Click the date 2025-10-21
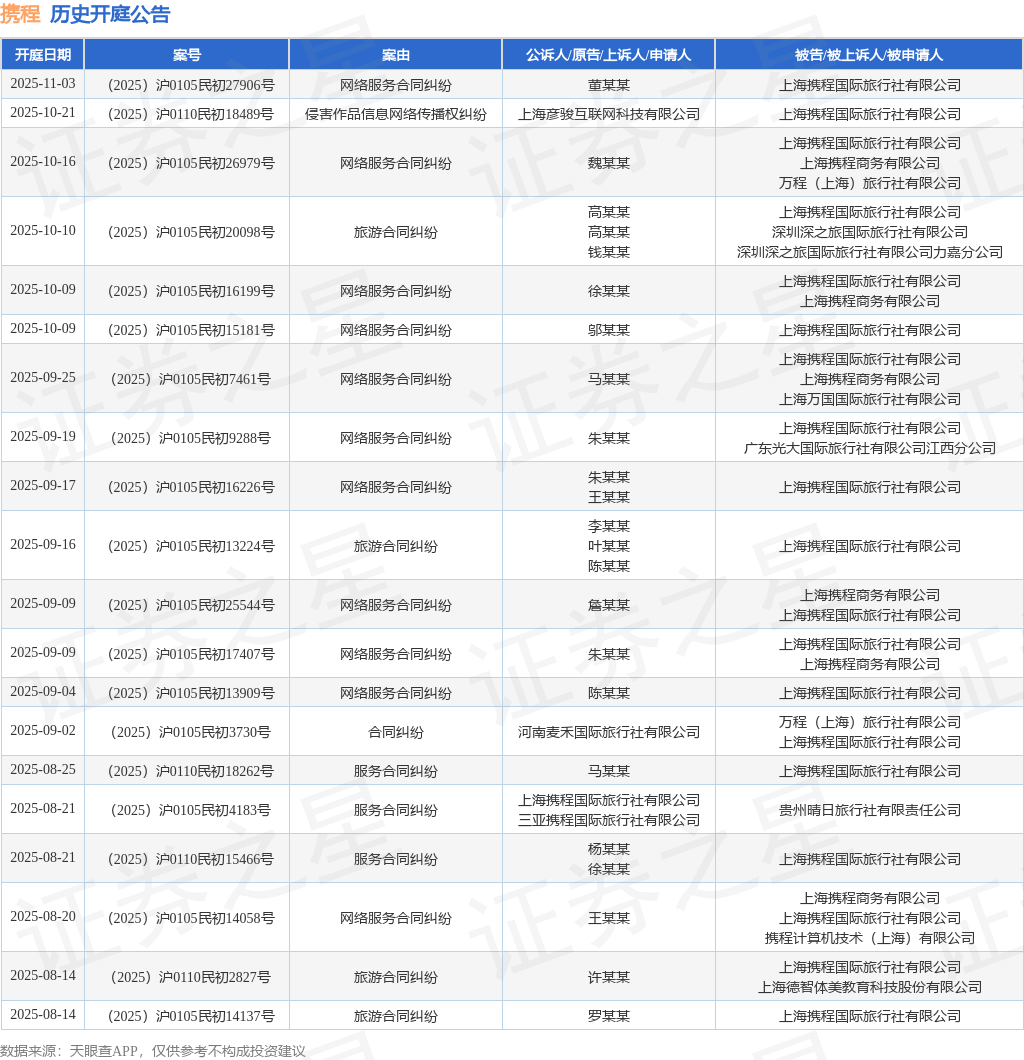Viewport: 1024px width, 1060px height. click(43, 113)
